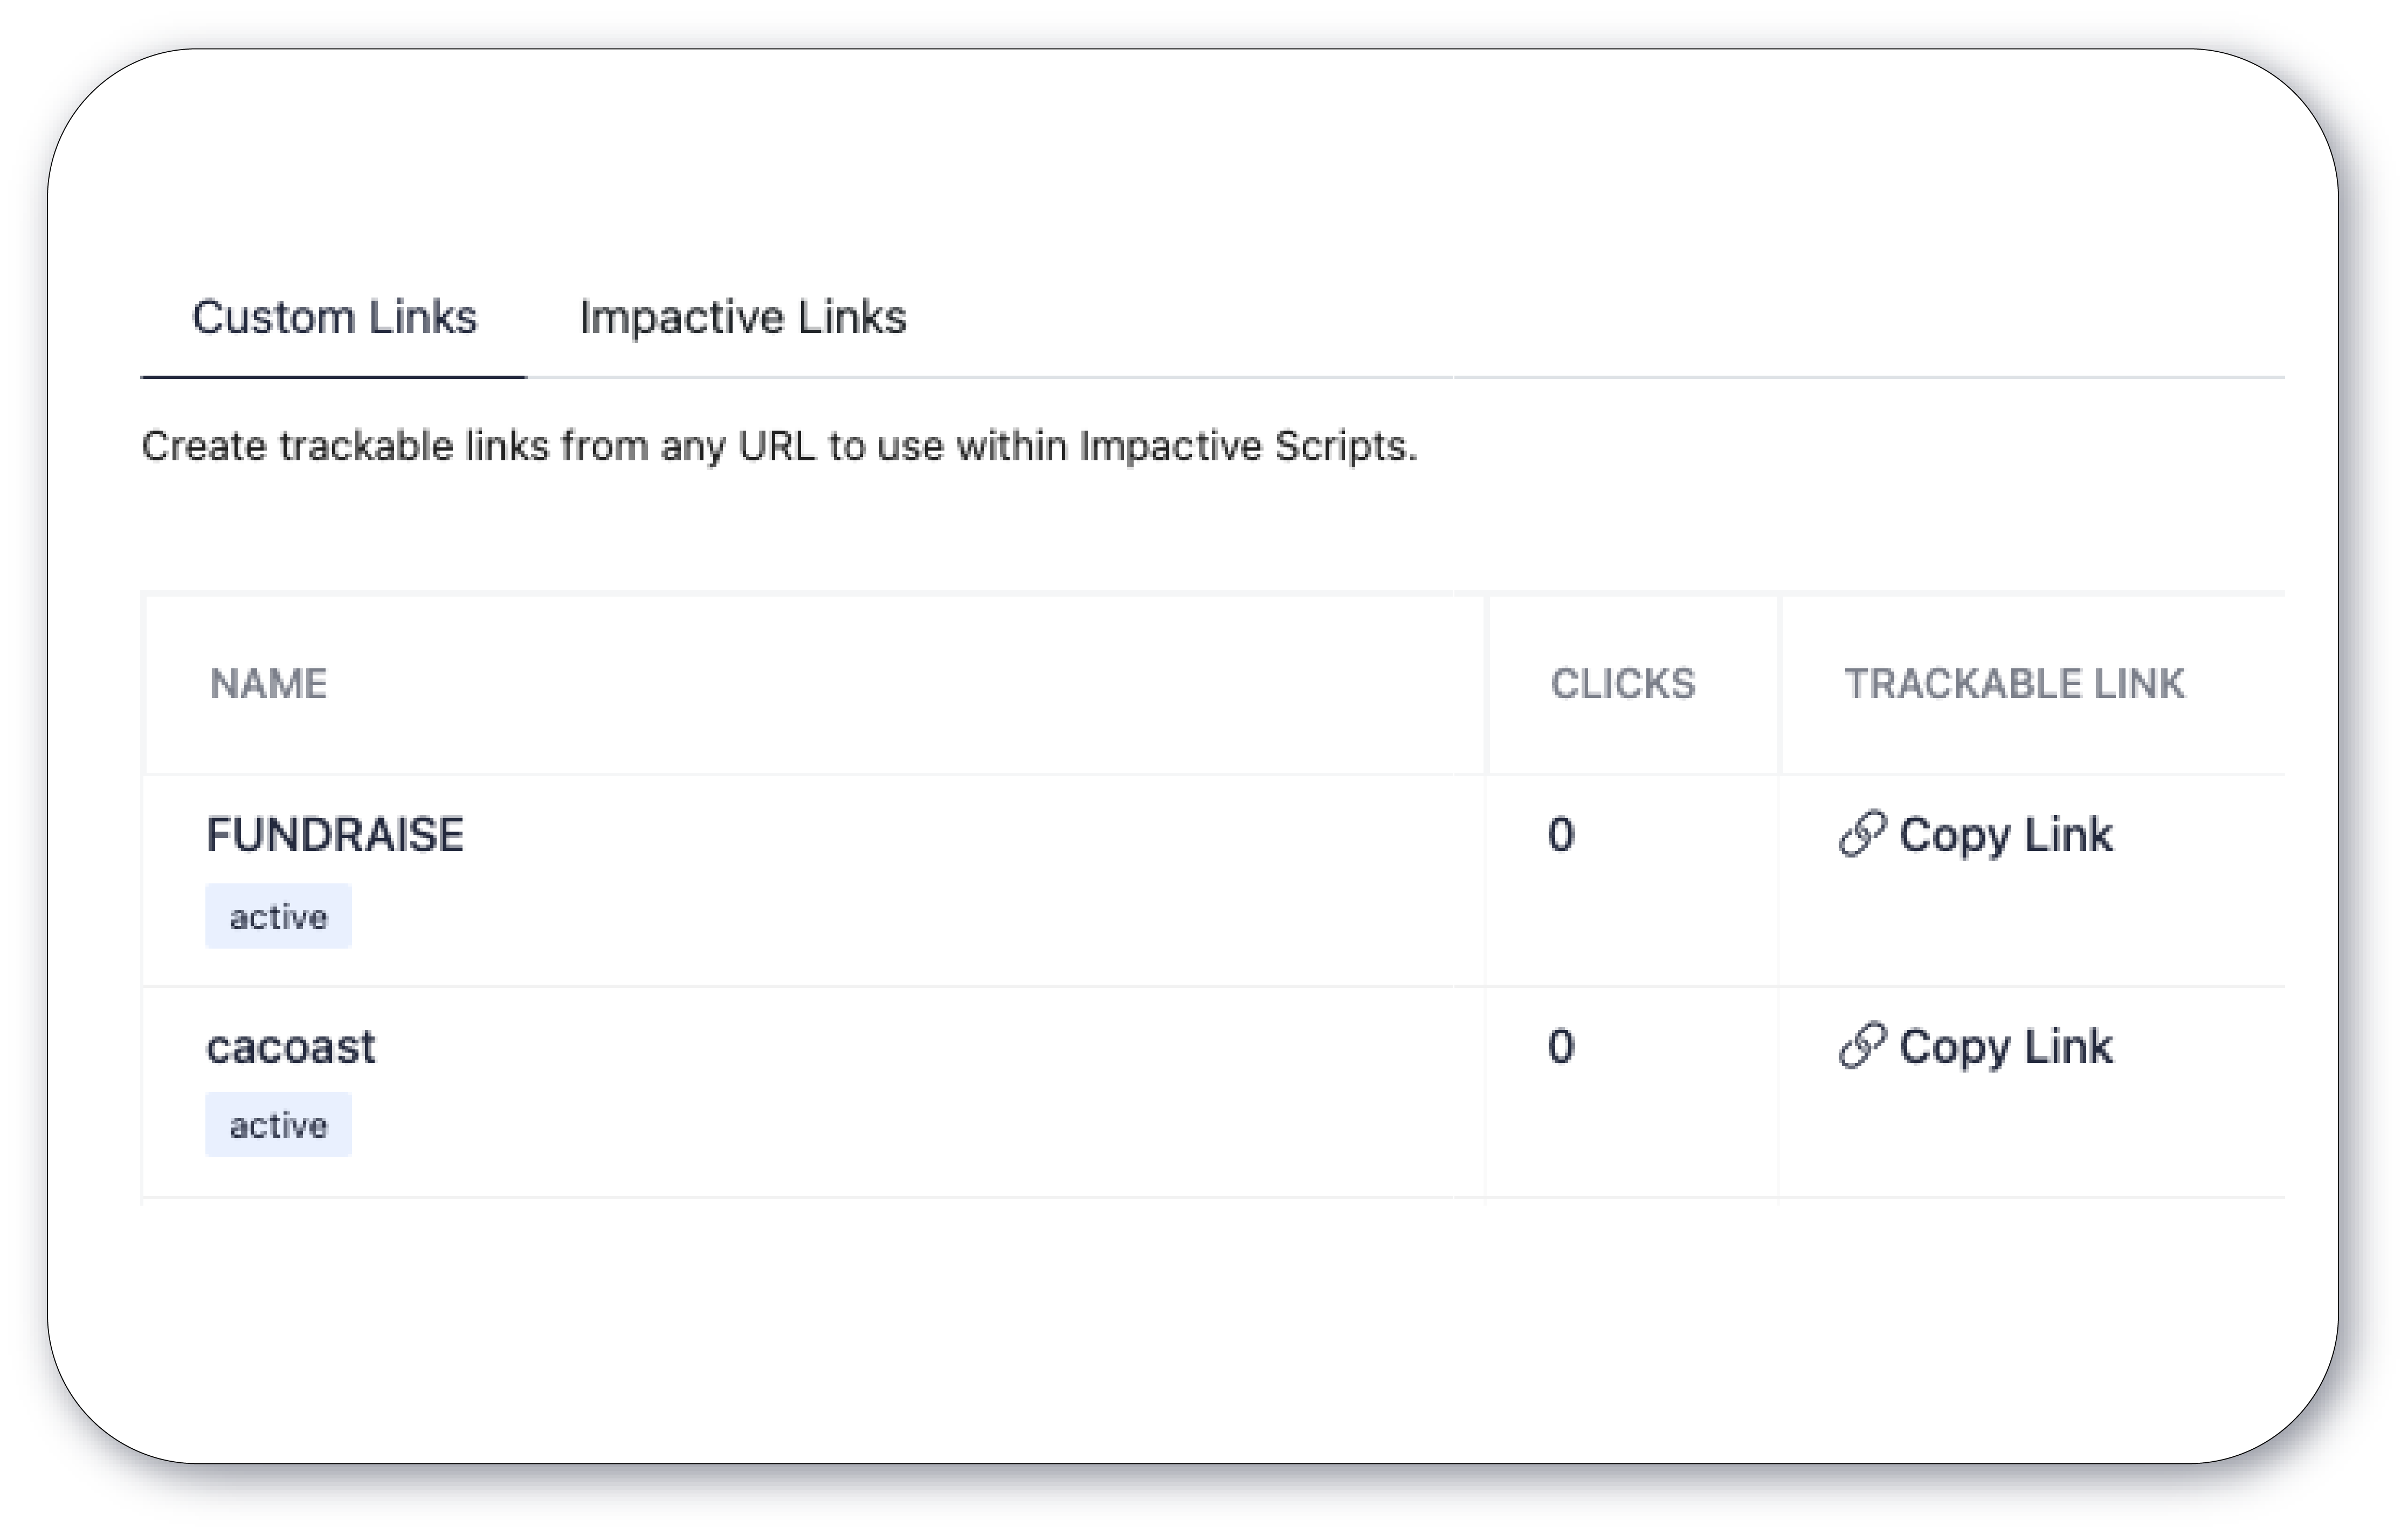Click the underline beneath the Custom Links tab

(x=333, y=377)
